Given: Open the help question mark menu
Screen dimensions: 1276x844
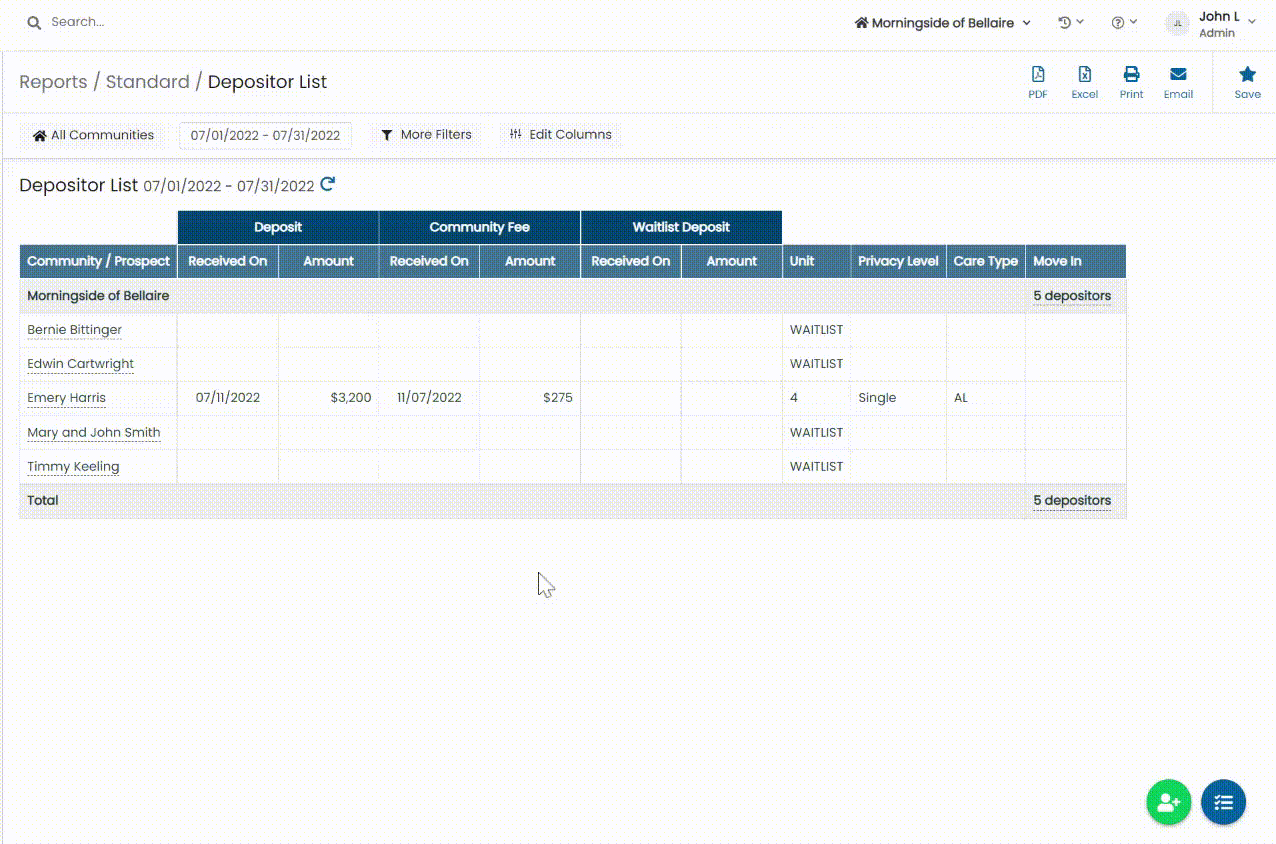Looking at the screenshot, I should pyautogui.click(x=1124, y=22).
